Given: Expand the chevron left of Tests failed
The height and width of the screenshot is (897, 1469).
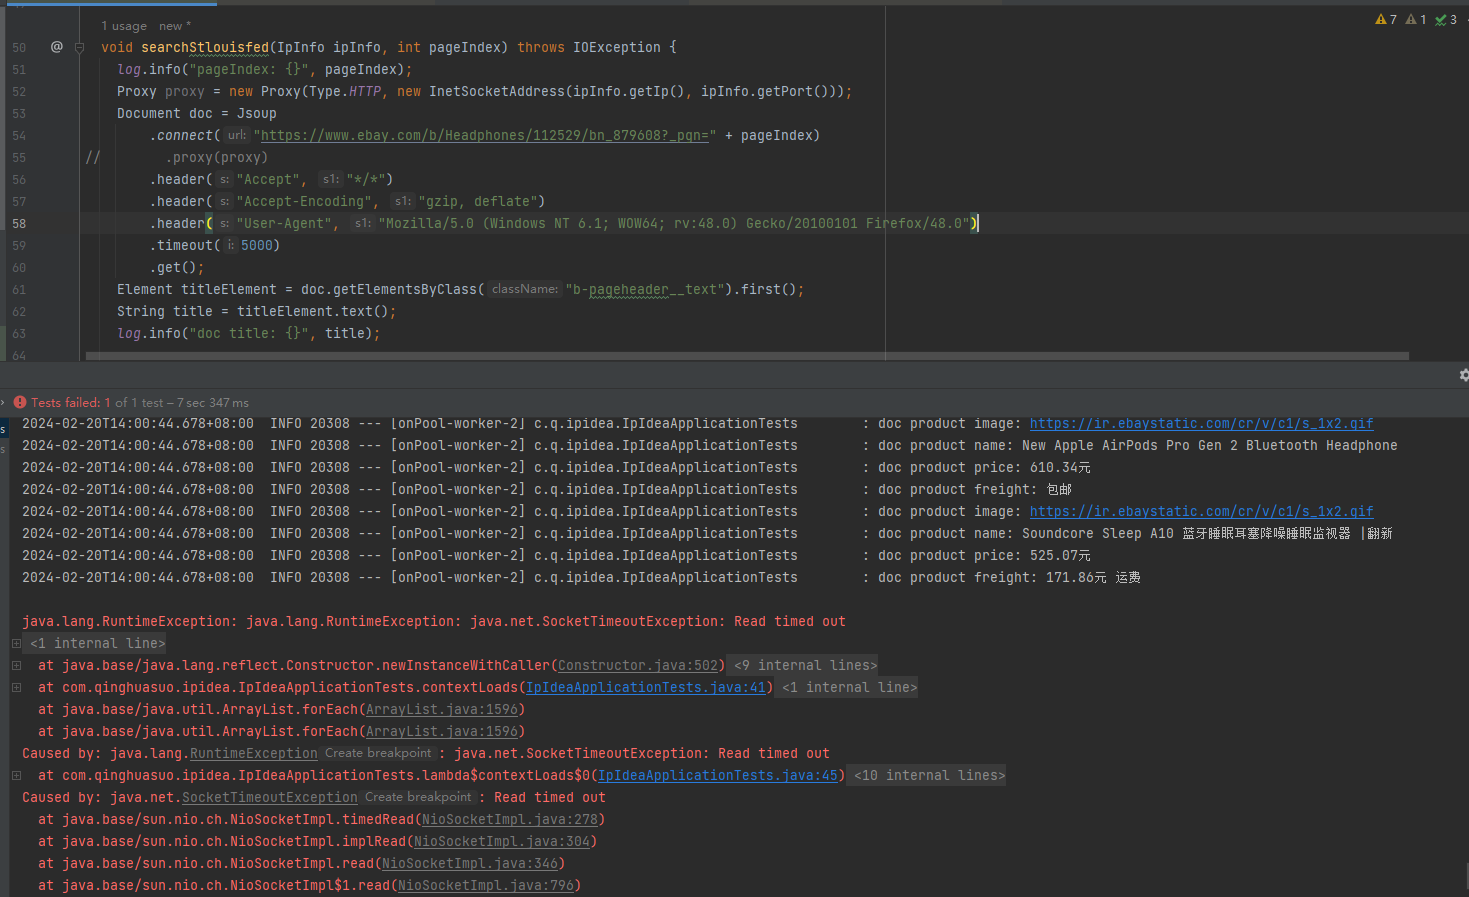Looking at the screenshot, I should pyautogui.click(x=3, y=402).
